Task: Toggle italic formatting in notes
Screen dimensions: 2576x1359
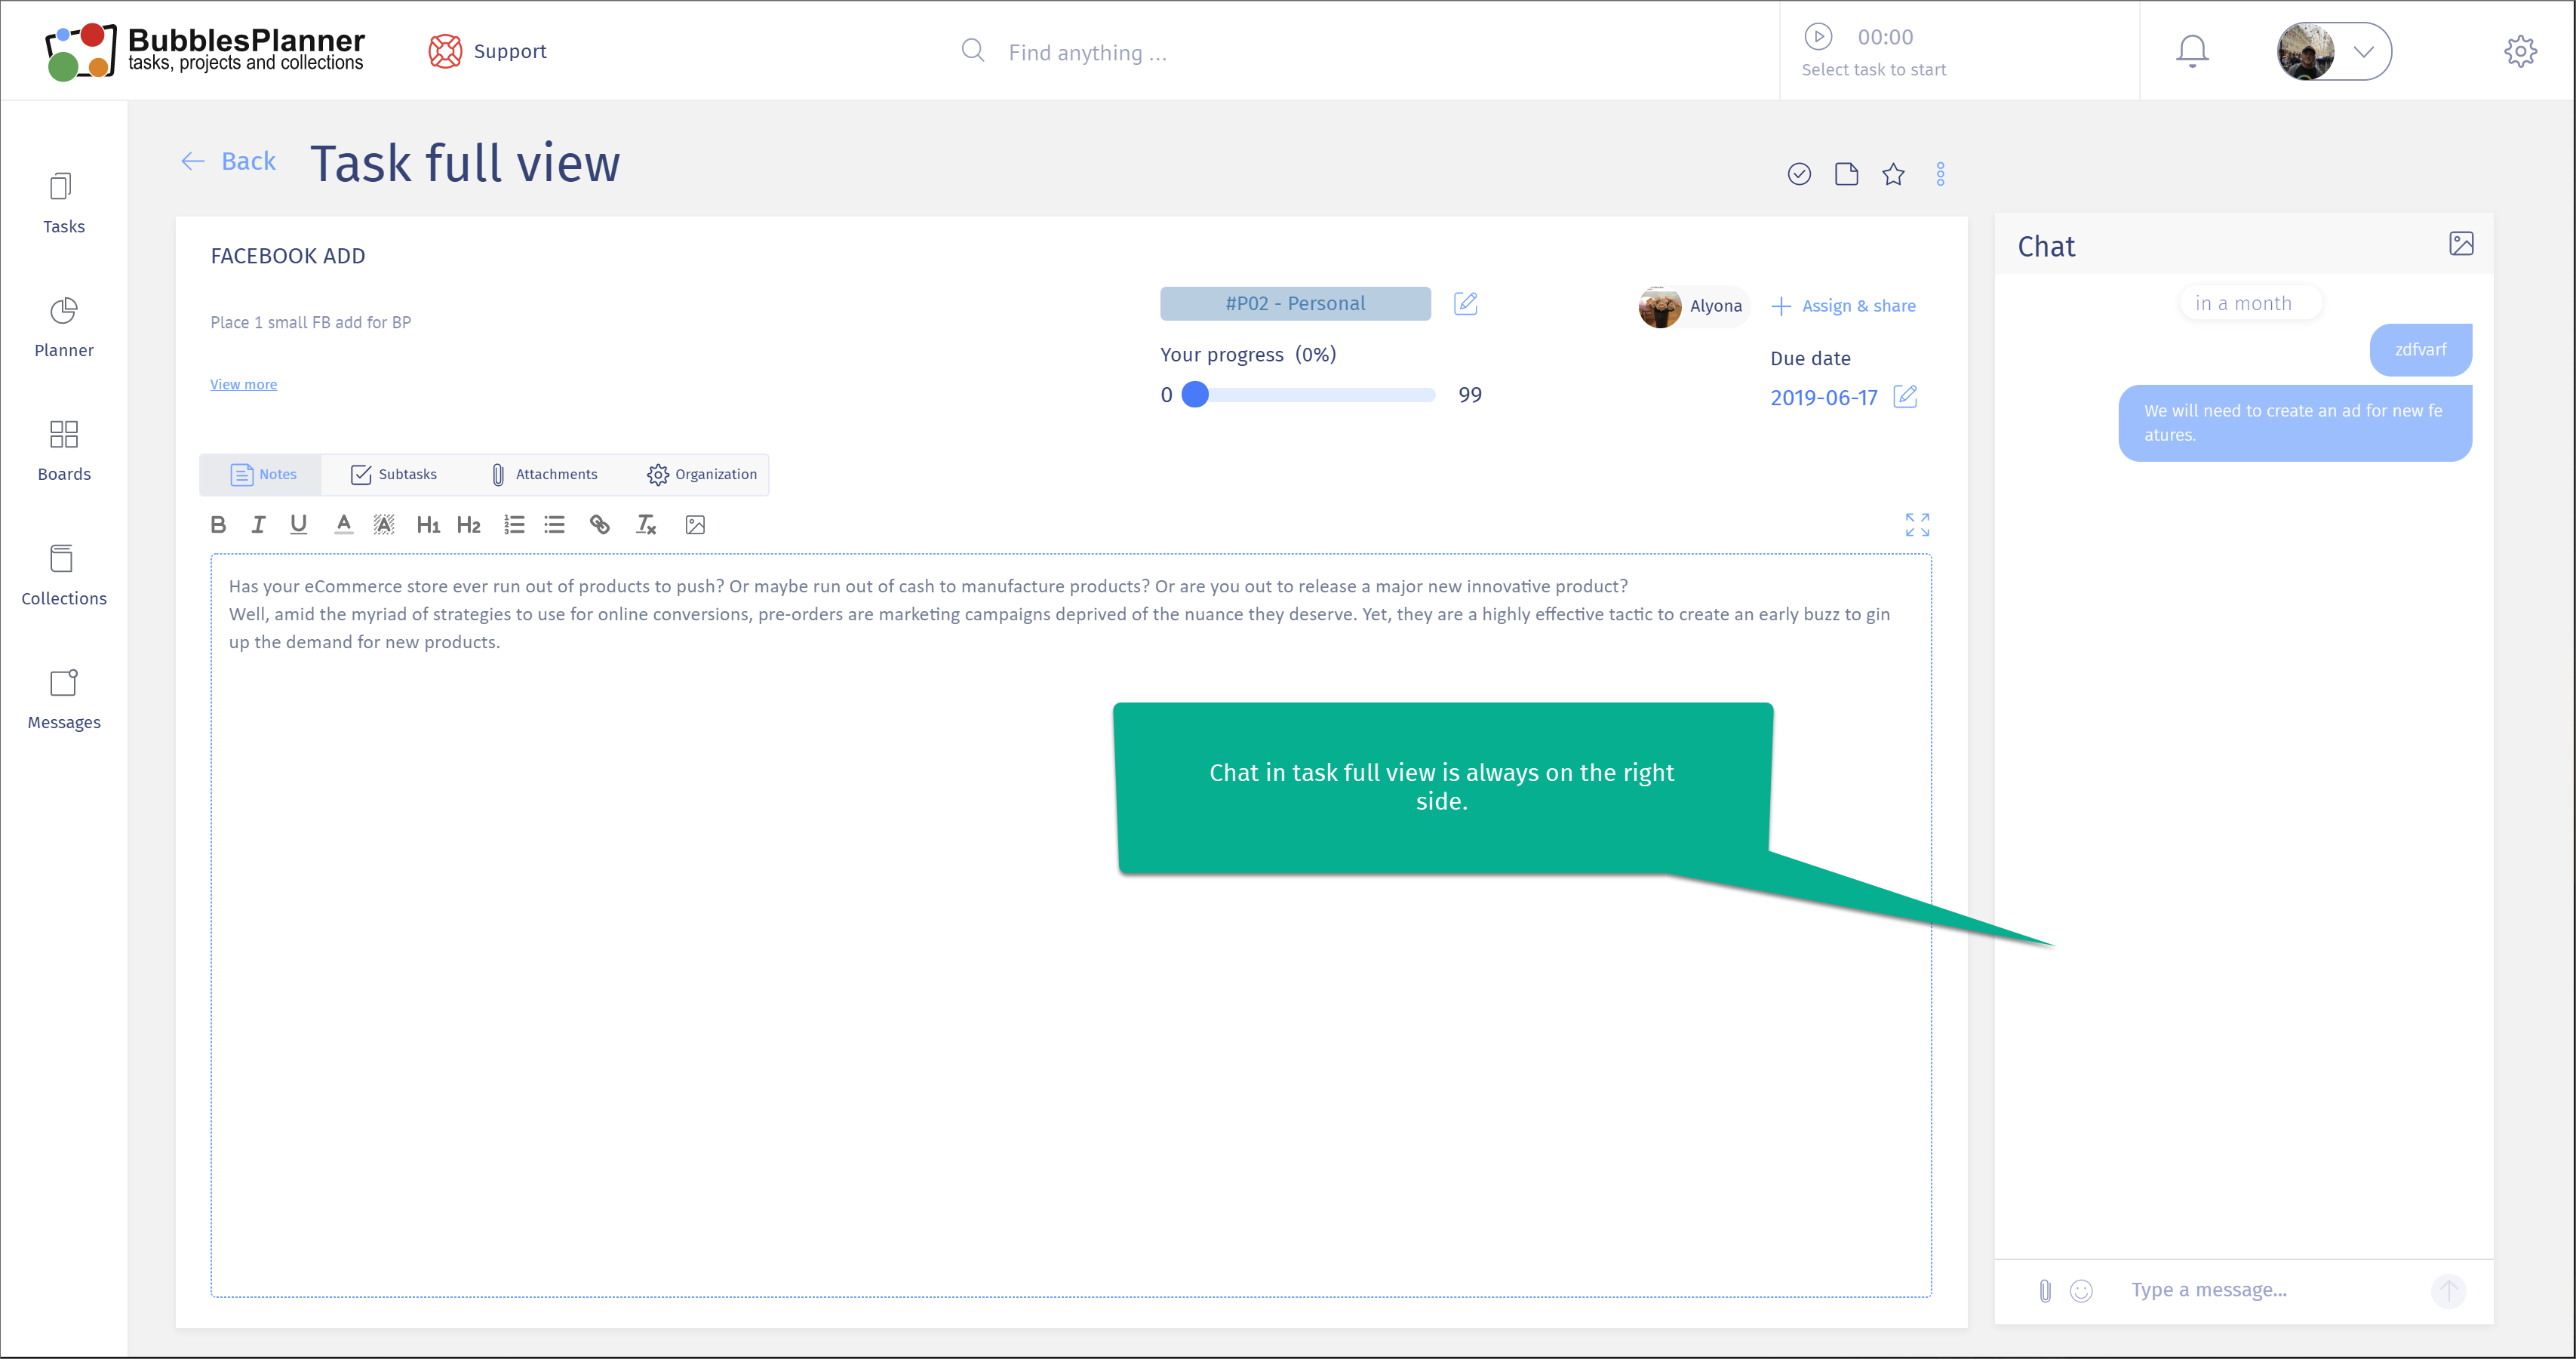Action: click(258, 524)
